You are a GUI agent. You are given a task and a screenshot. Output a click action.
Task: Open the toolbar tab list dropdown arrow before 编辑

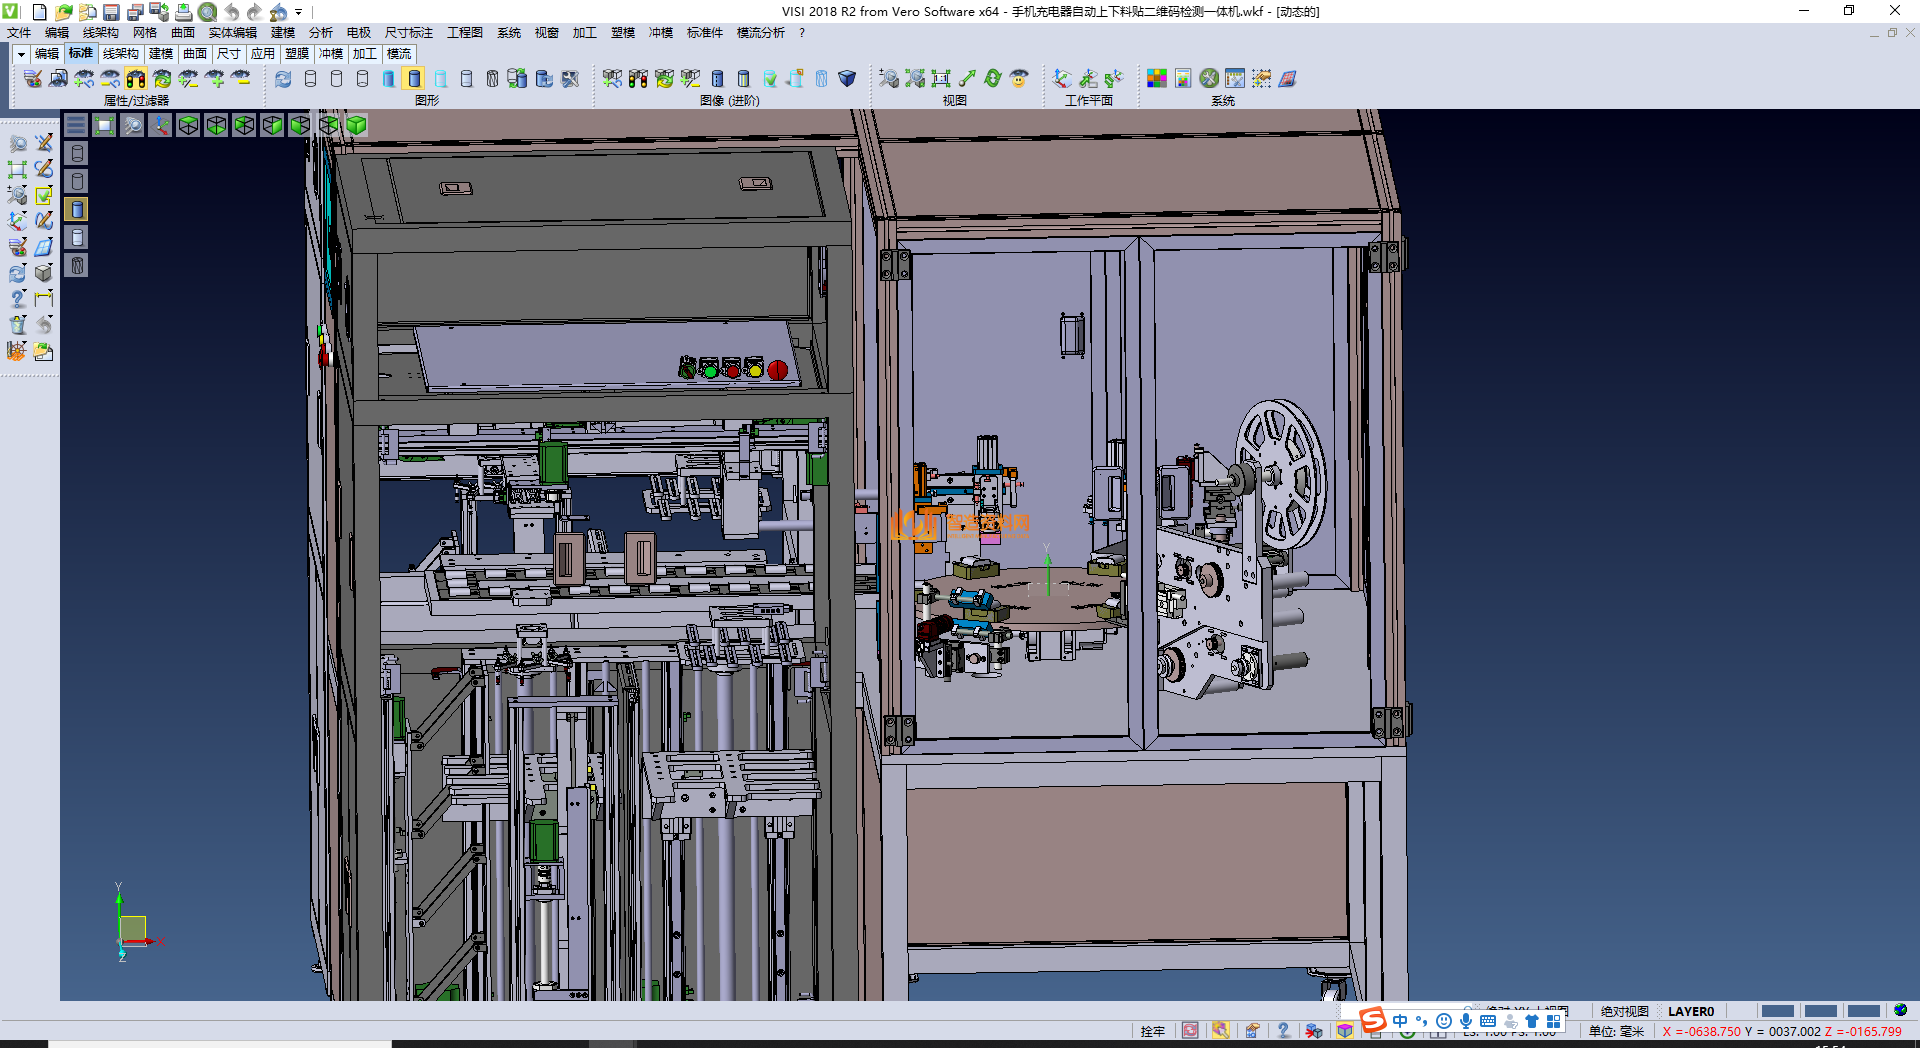point(21,54)
